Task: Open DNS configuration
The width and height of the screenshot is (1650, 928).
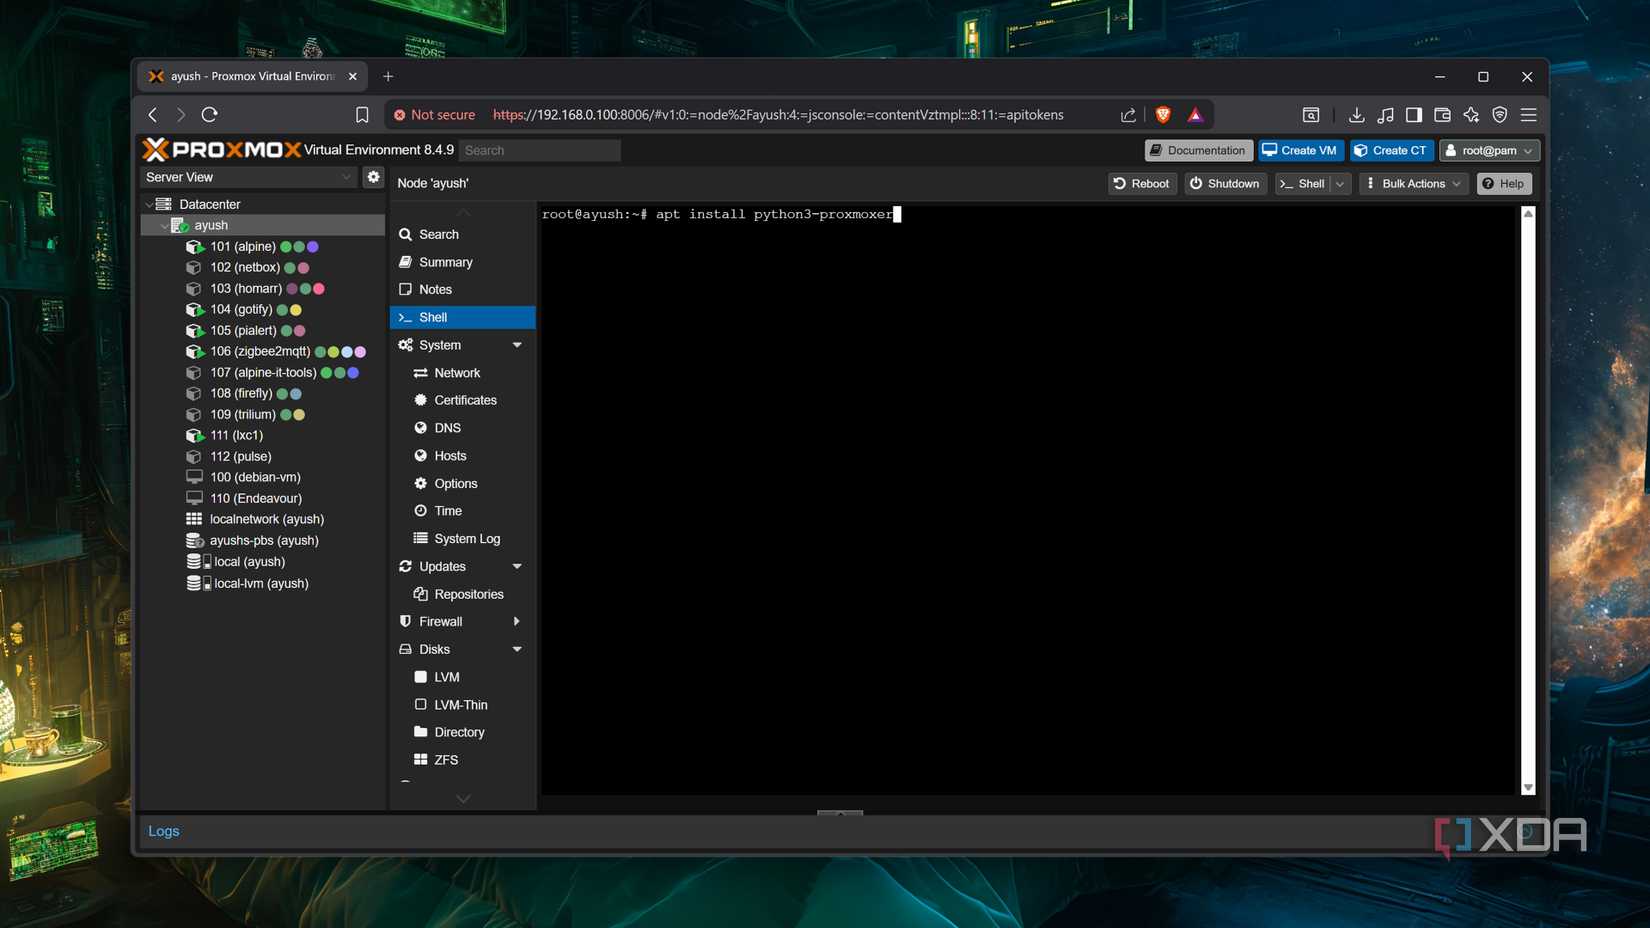Action: [447, 427]
